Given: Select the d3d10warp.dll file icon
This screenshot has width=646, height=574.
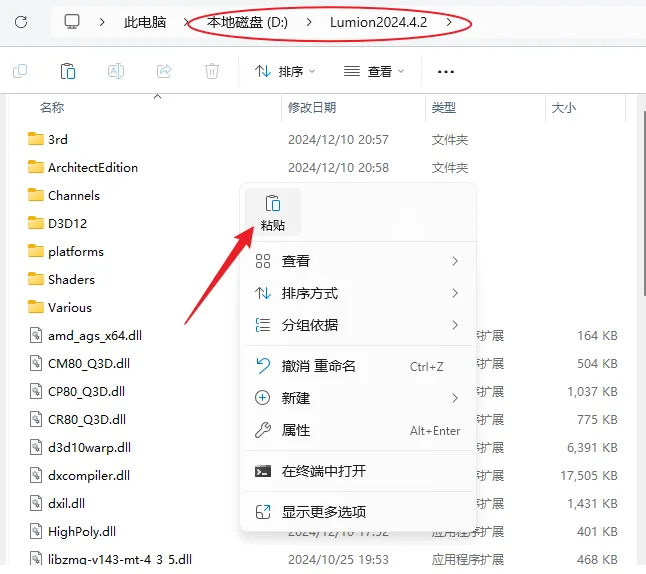Looking at the screenshot, I should tap(36, 447).
